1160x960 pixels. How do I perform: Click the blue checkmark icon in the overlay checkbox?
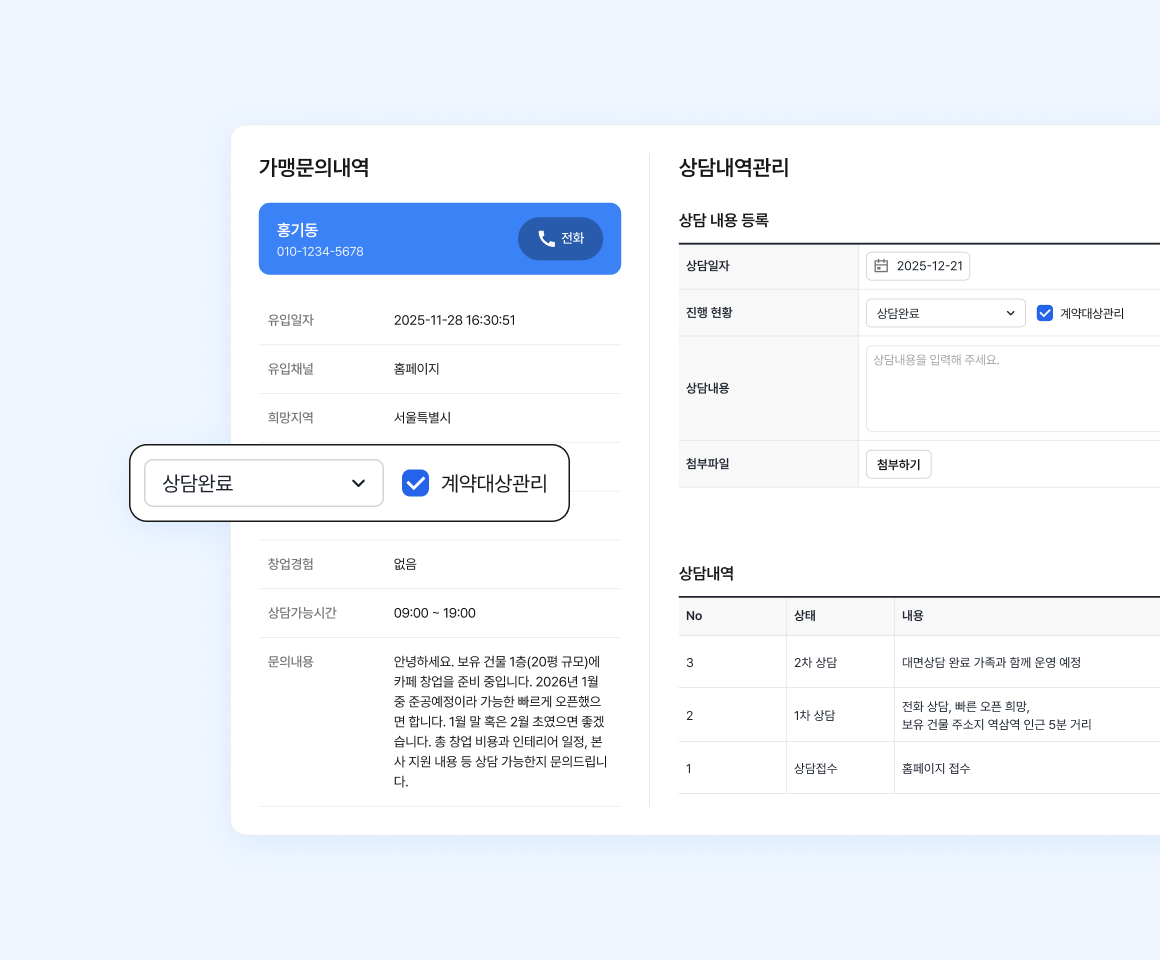(415, 483)
